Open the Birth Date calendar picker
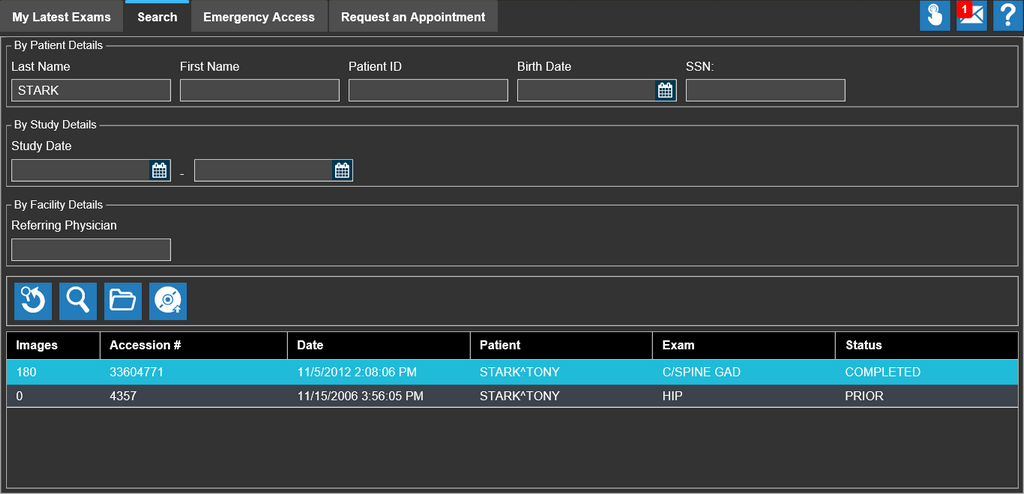The image size is (1024, 494). 666,91
